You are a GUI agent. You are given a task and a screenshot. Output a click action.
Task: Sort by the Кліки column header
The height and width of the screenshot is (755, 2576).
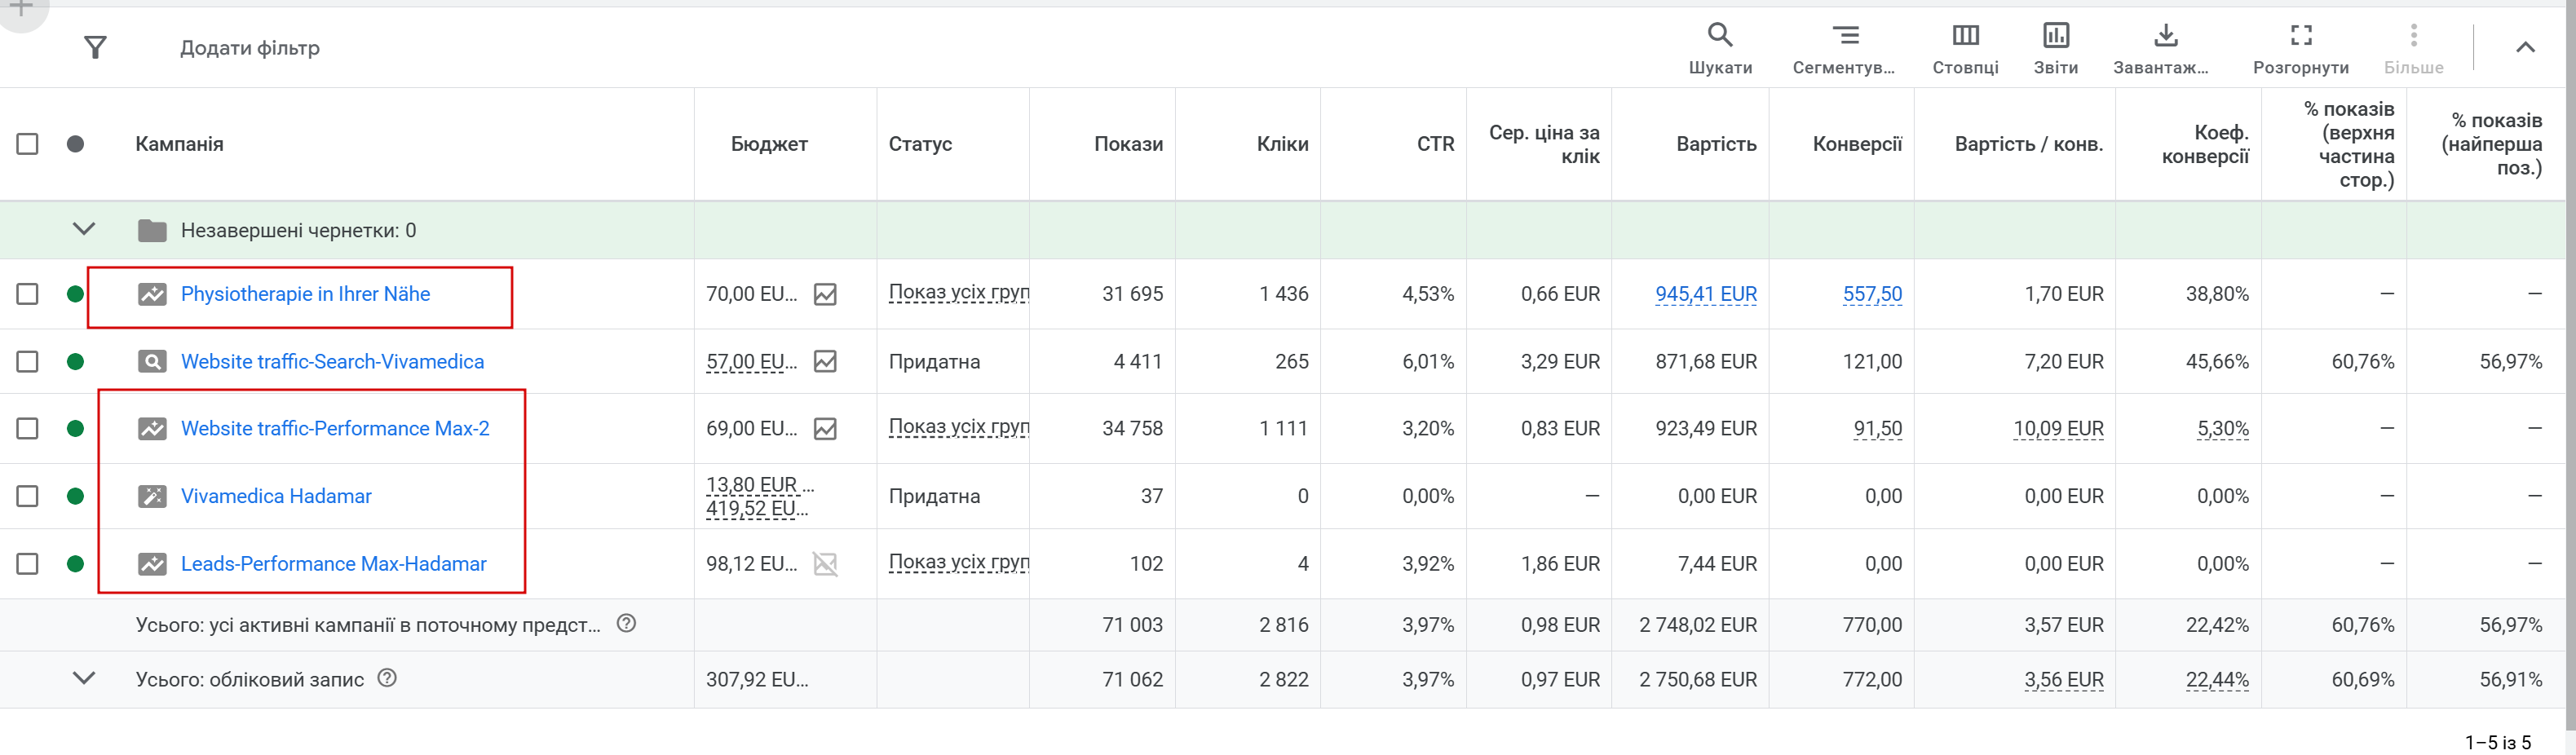click(x=1281, y=144)
